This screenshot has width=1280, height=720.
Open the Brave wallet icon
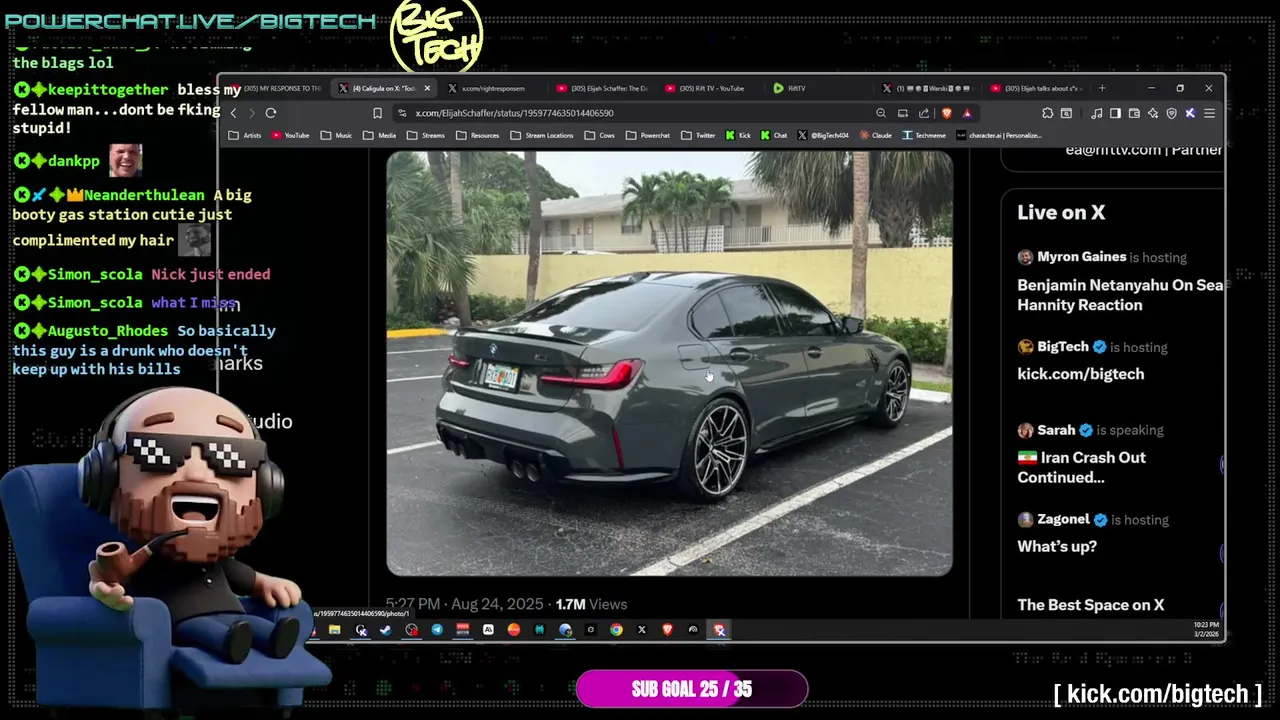pos(1134,113)
